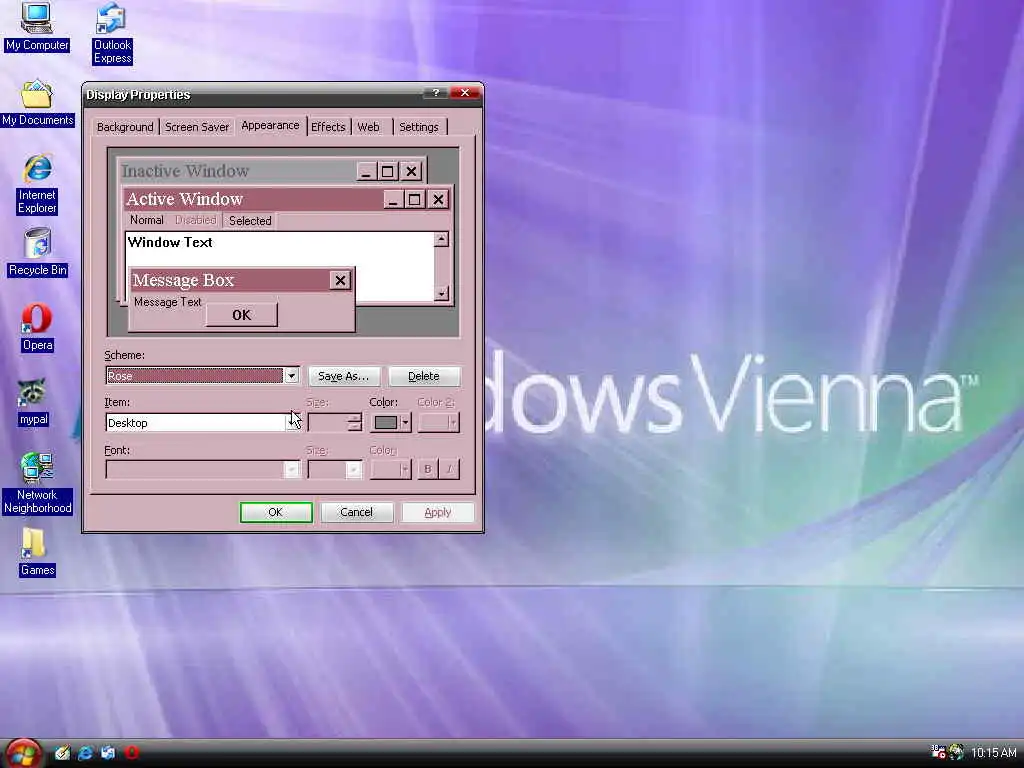Open the Games folder on the desktop
Image resolution: width=1024 pixels, height=768 pixels.
[x=37, y=552]
